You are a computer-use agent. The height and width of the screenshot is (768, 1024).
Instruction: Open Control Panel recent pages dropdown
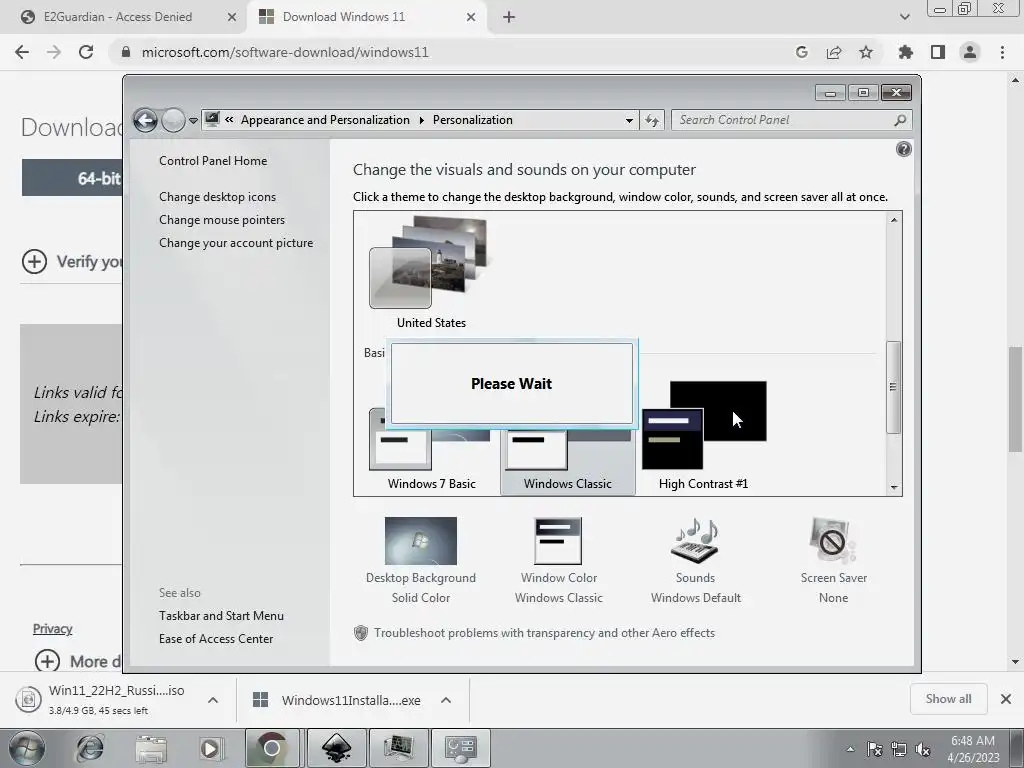coord(193,120)
